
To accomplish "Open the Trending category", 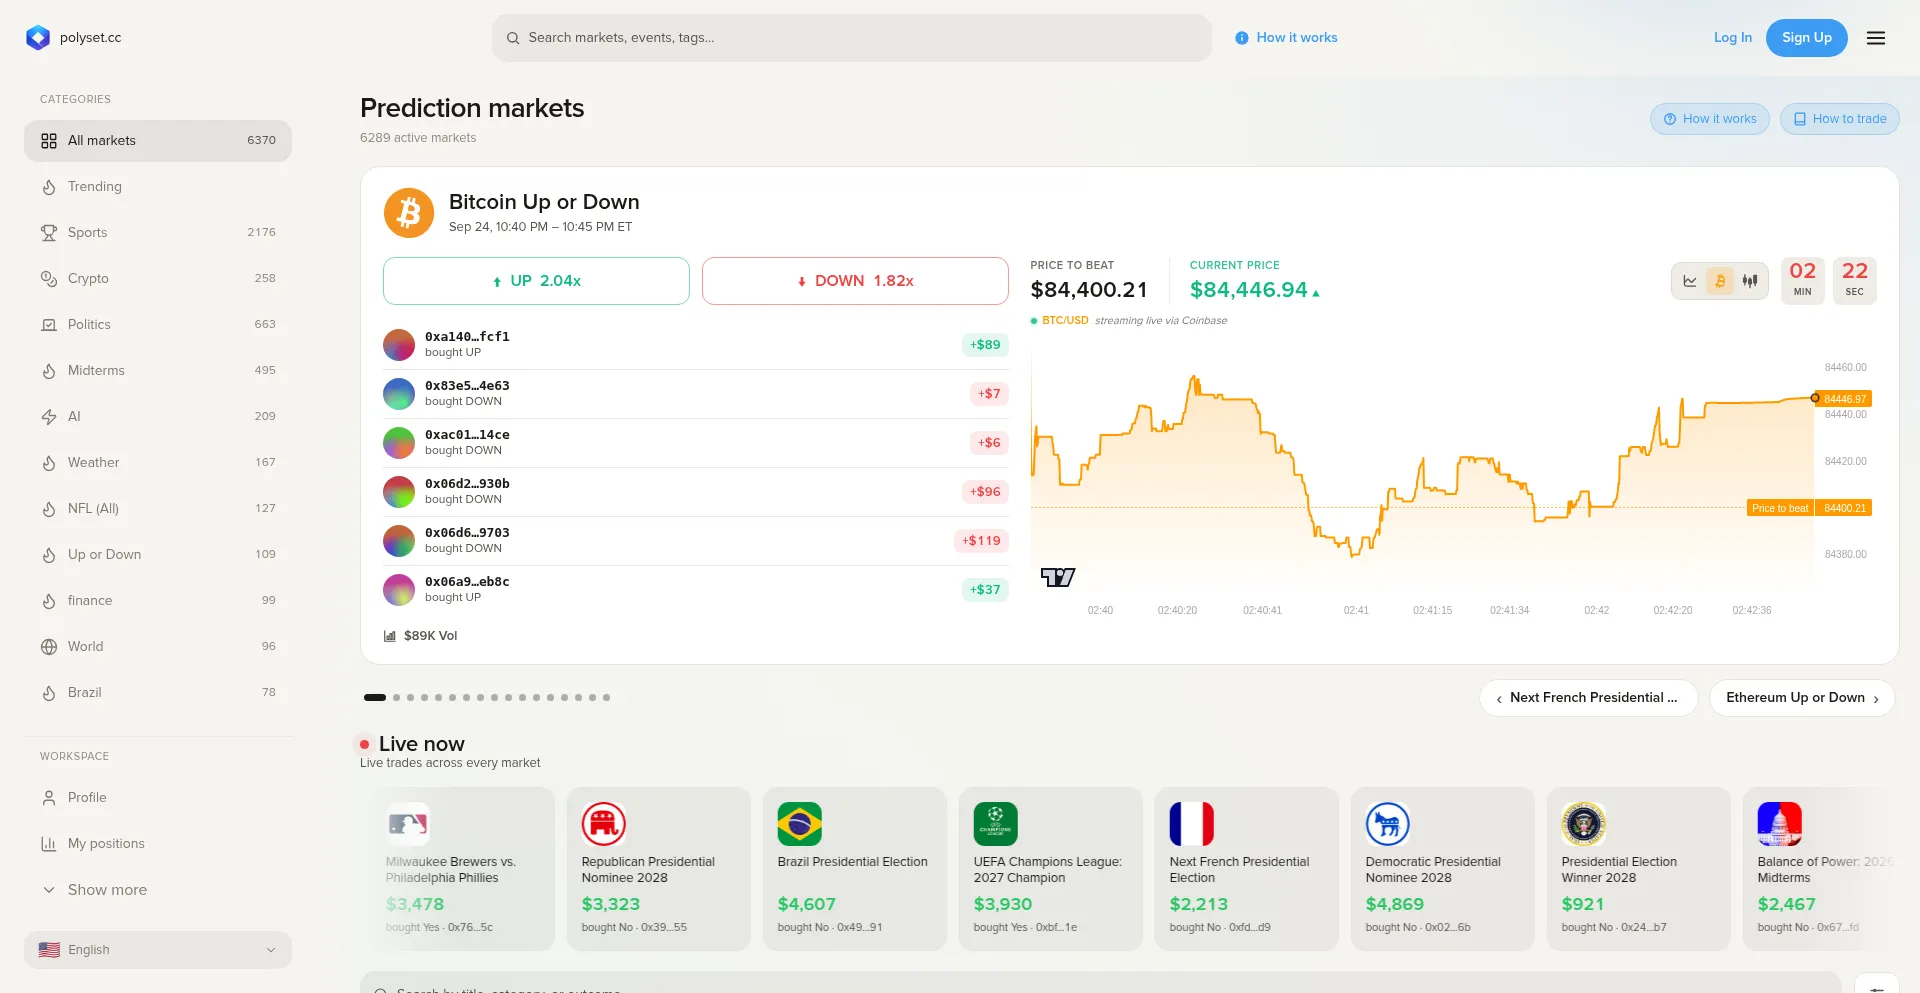I will tap(158, 187).
